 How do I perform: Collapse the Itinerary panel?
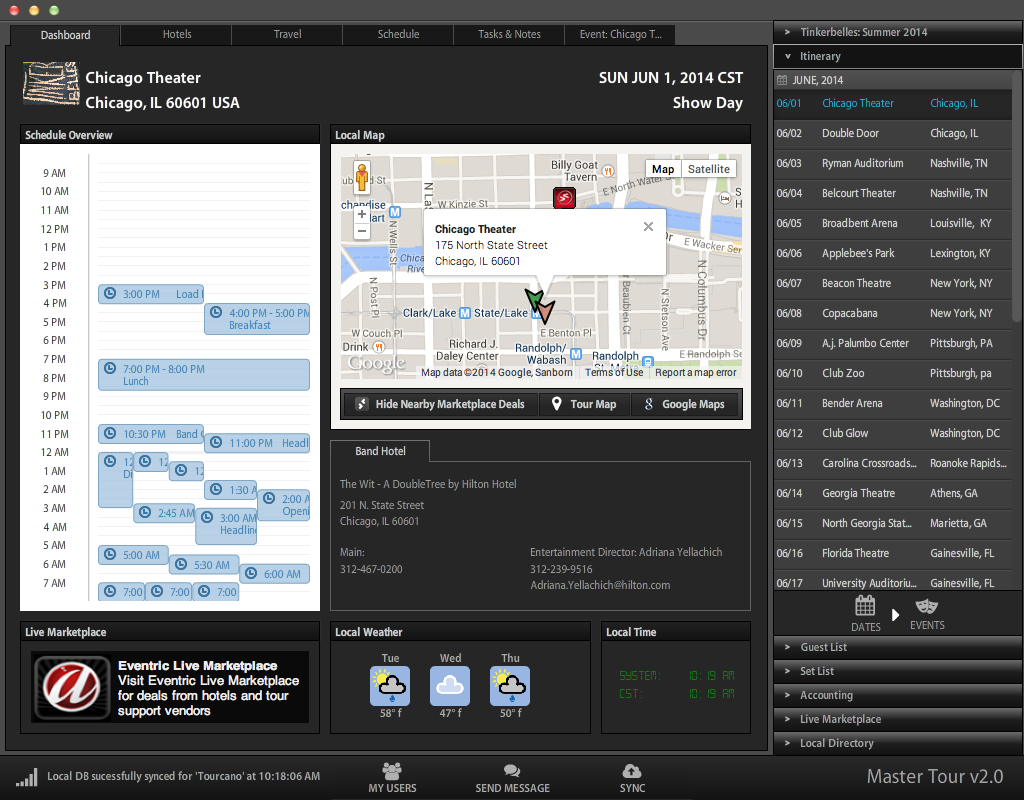(x=898, y=56)
